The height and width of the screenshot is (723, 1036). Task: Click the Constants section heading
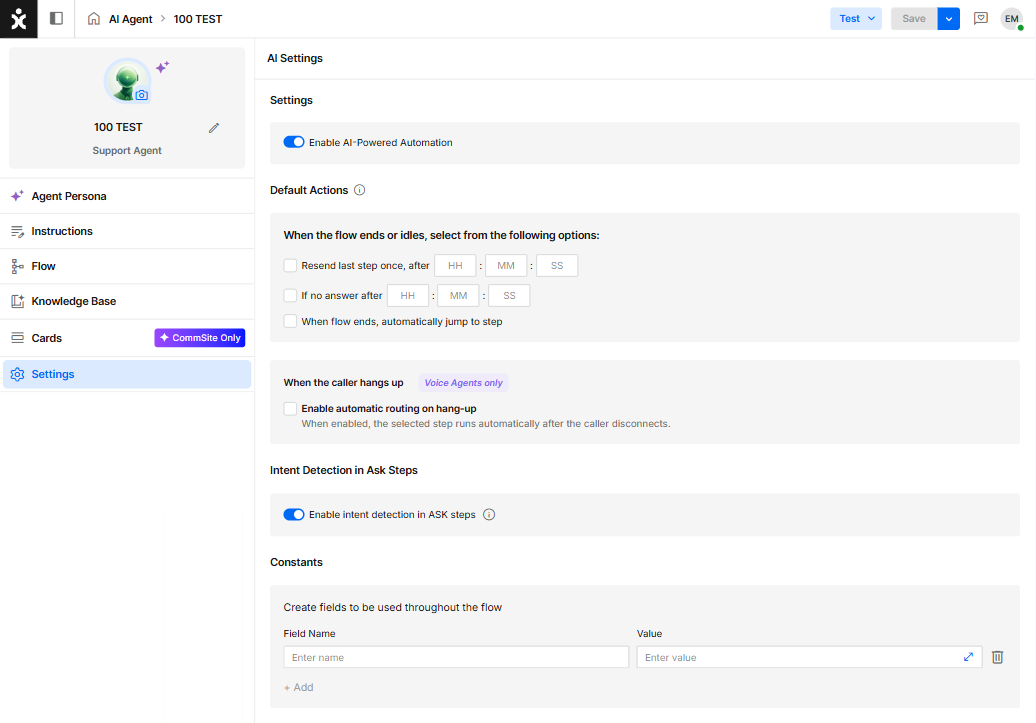click(296, 562)
